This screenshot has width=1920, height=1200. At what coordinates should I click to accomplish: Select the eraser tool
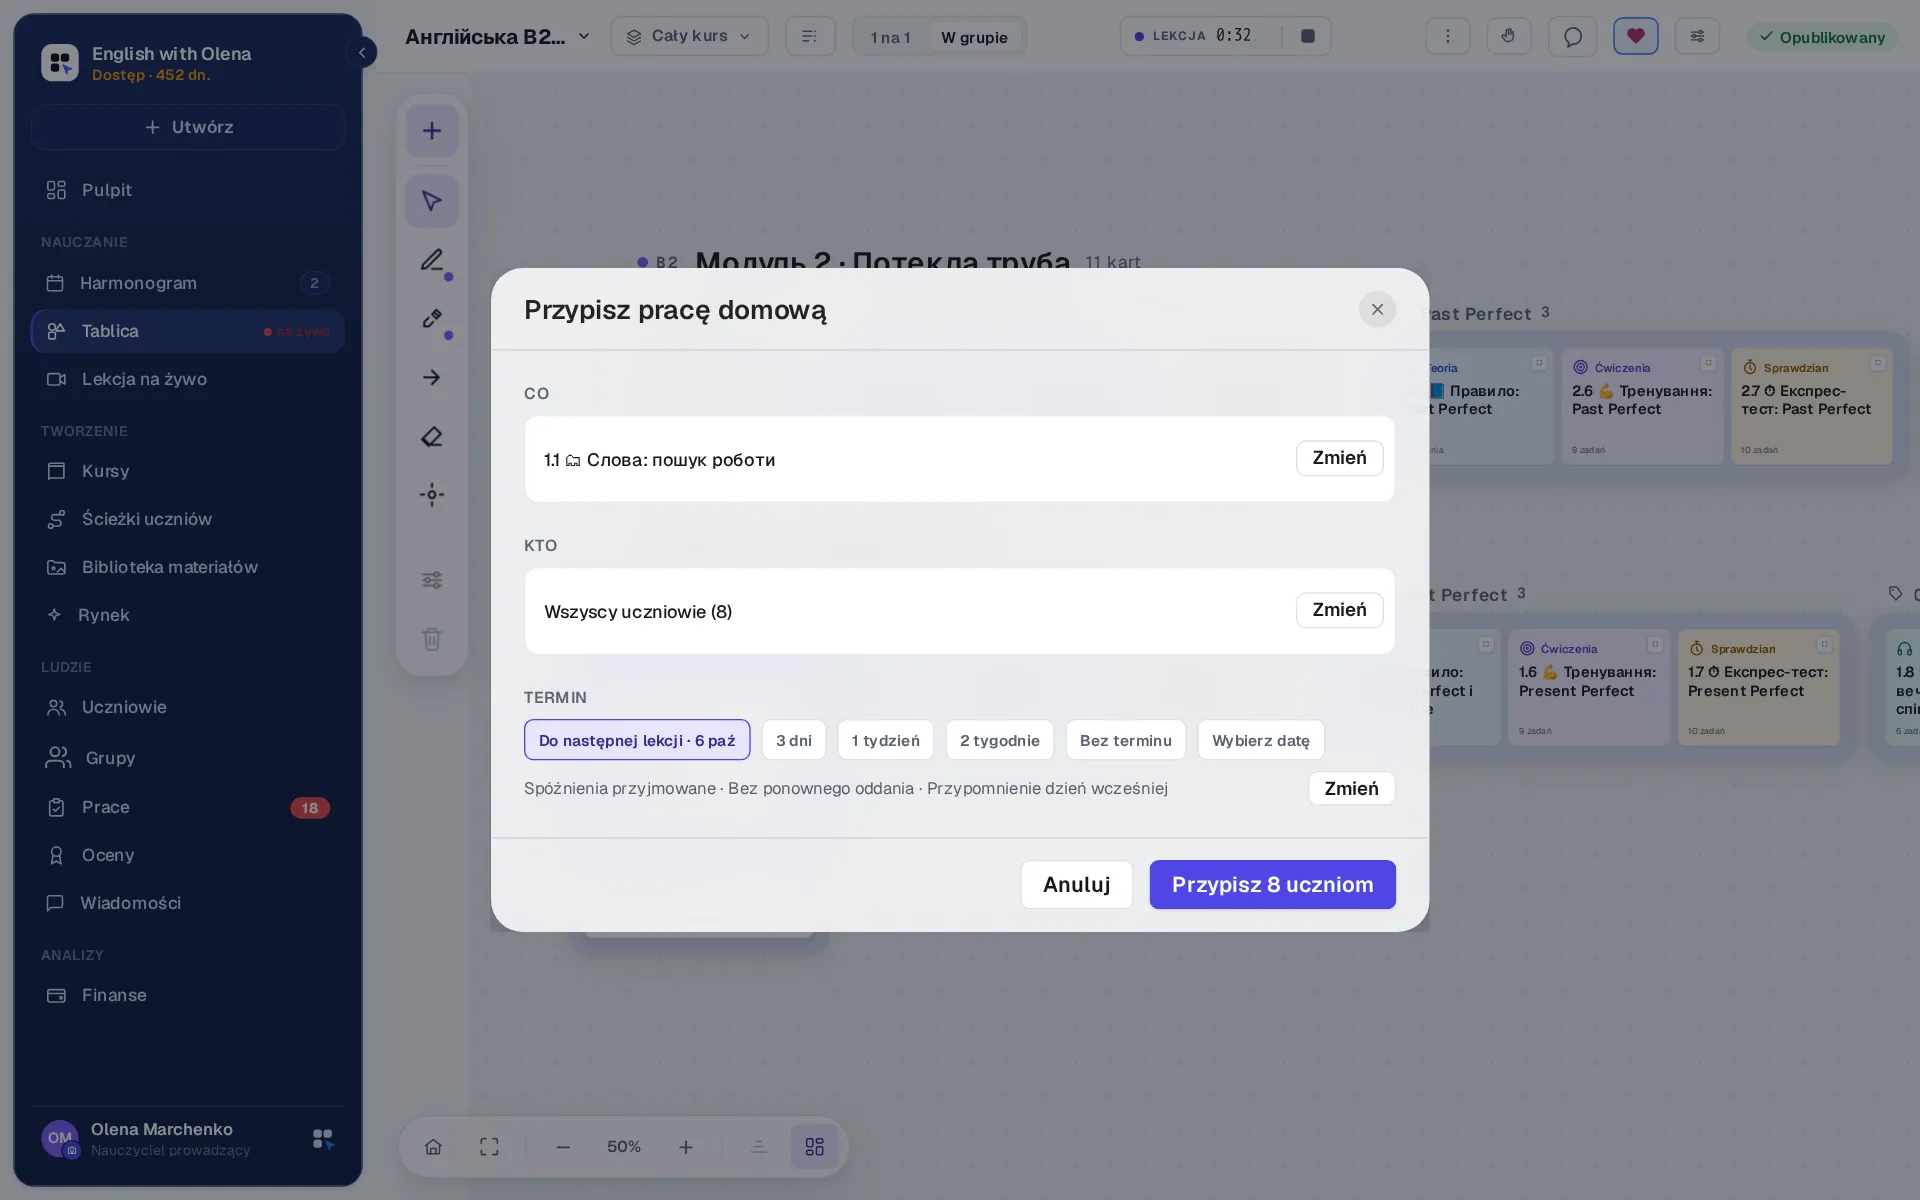[x=432, y=437]
